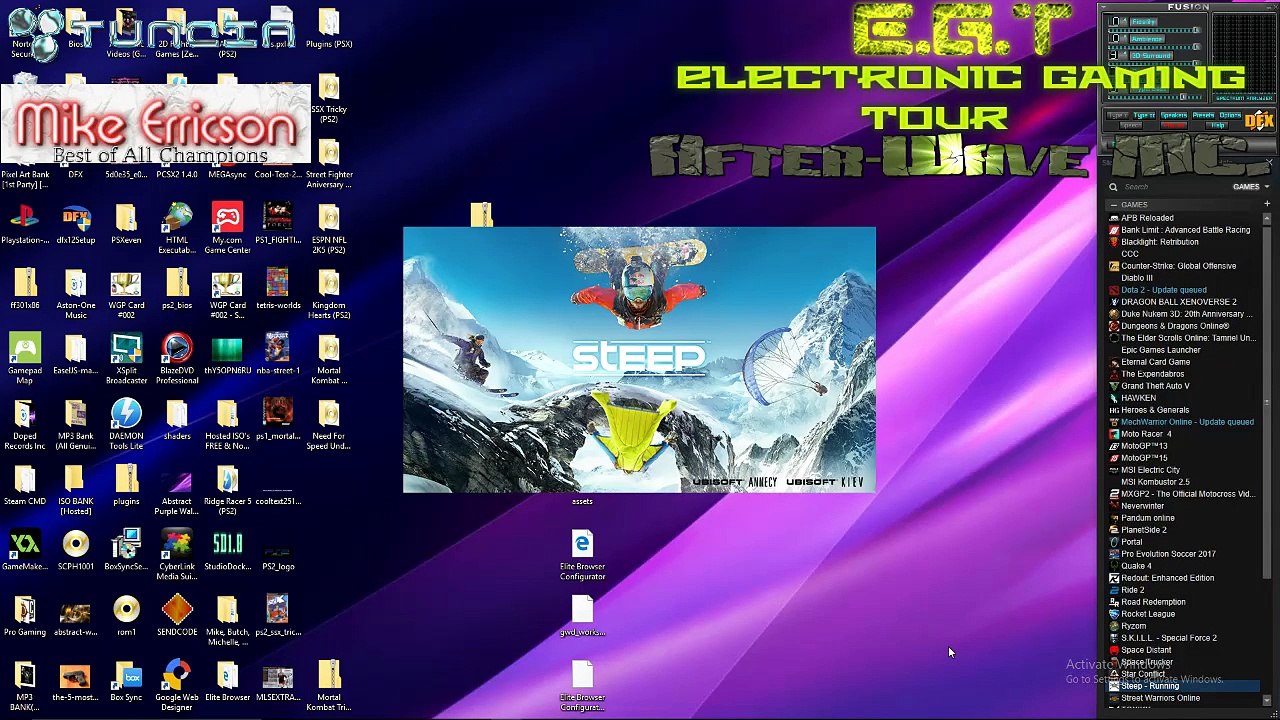Select Steep - Running in the game list
The width and height of the screenshot is (1280, 720).
coord(1183,686)
